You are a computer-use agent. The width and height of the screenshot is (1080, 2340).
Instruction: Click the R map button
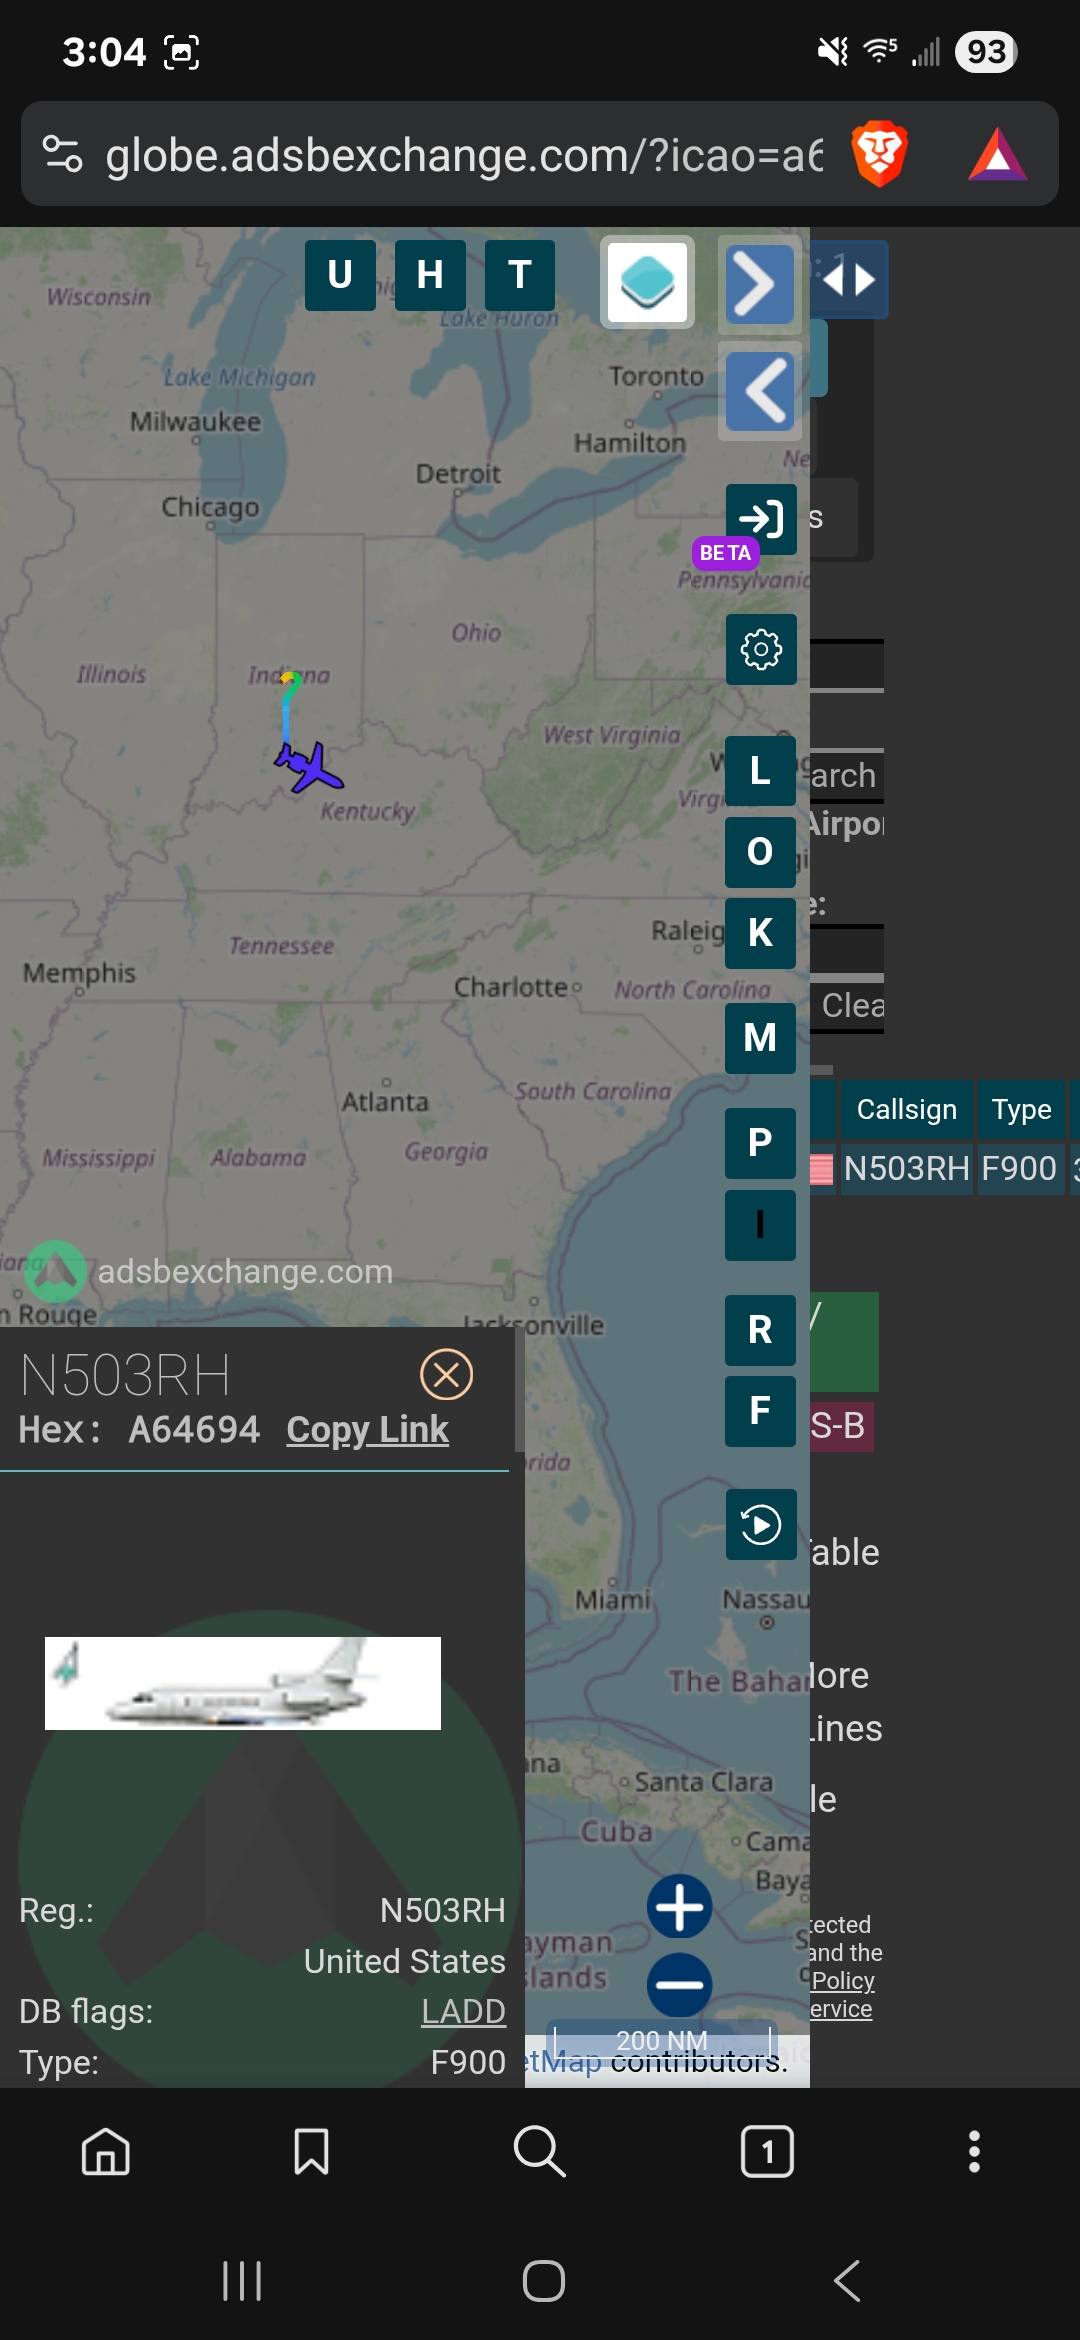coord(760,1330)
